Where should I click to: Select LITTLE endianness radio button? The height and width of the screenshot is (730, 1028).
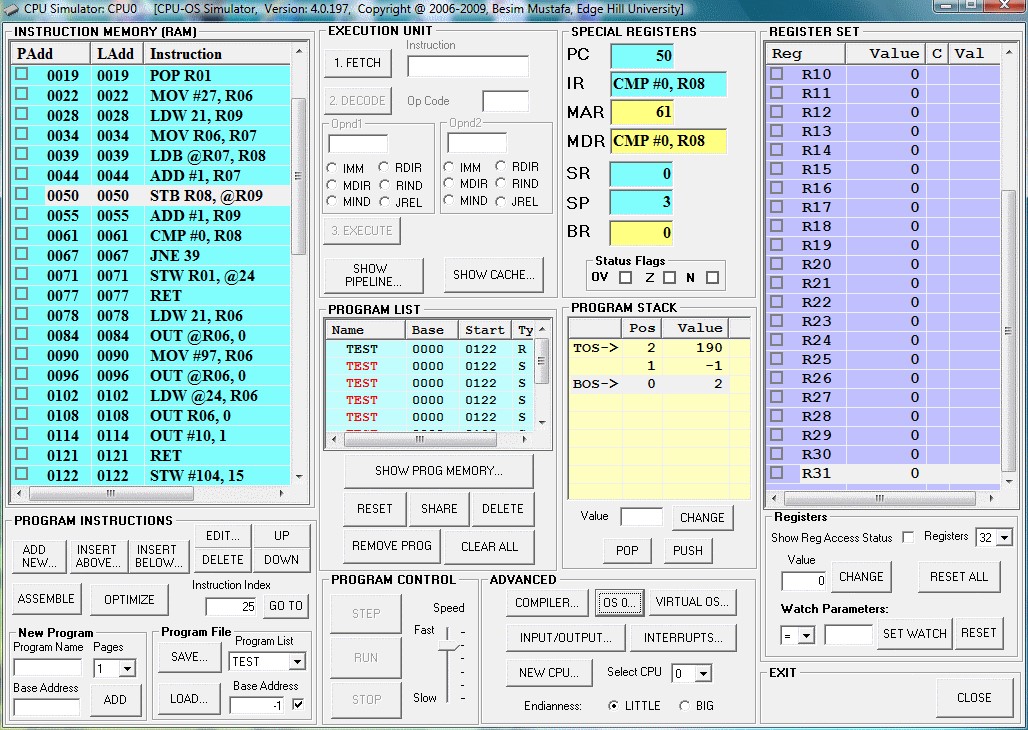coord(613,706)
